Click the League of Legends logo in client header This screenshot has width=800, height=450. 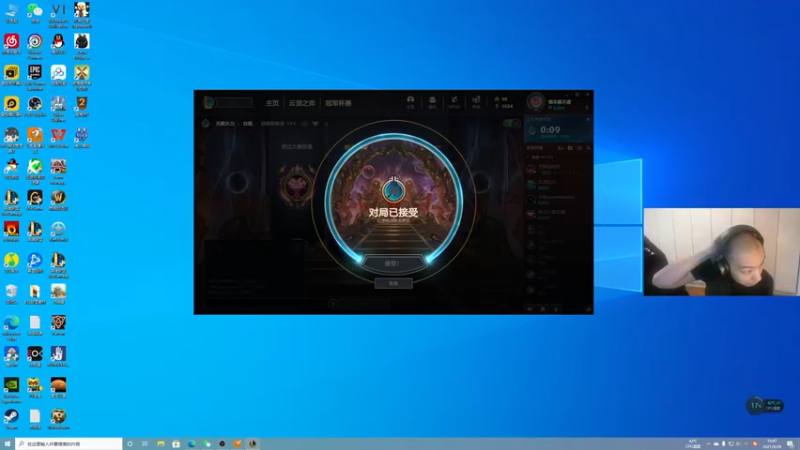point(209,103)
